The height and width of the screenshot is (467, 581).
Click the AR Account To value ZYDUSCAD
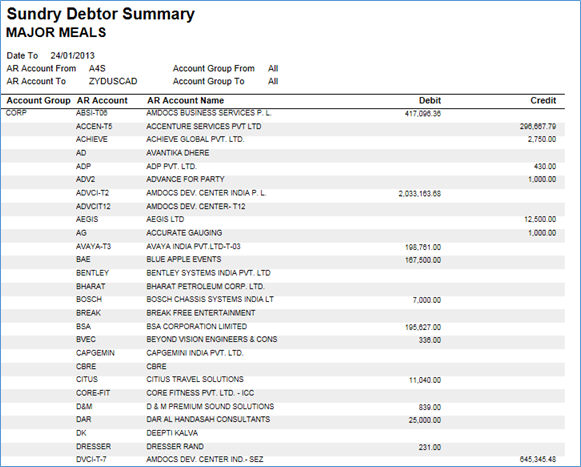click(x=113, y=81)
